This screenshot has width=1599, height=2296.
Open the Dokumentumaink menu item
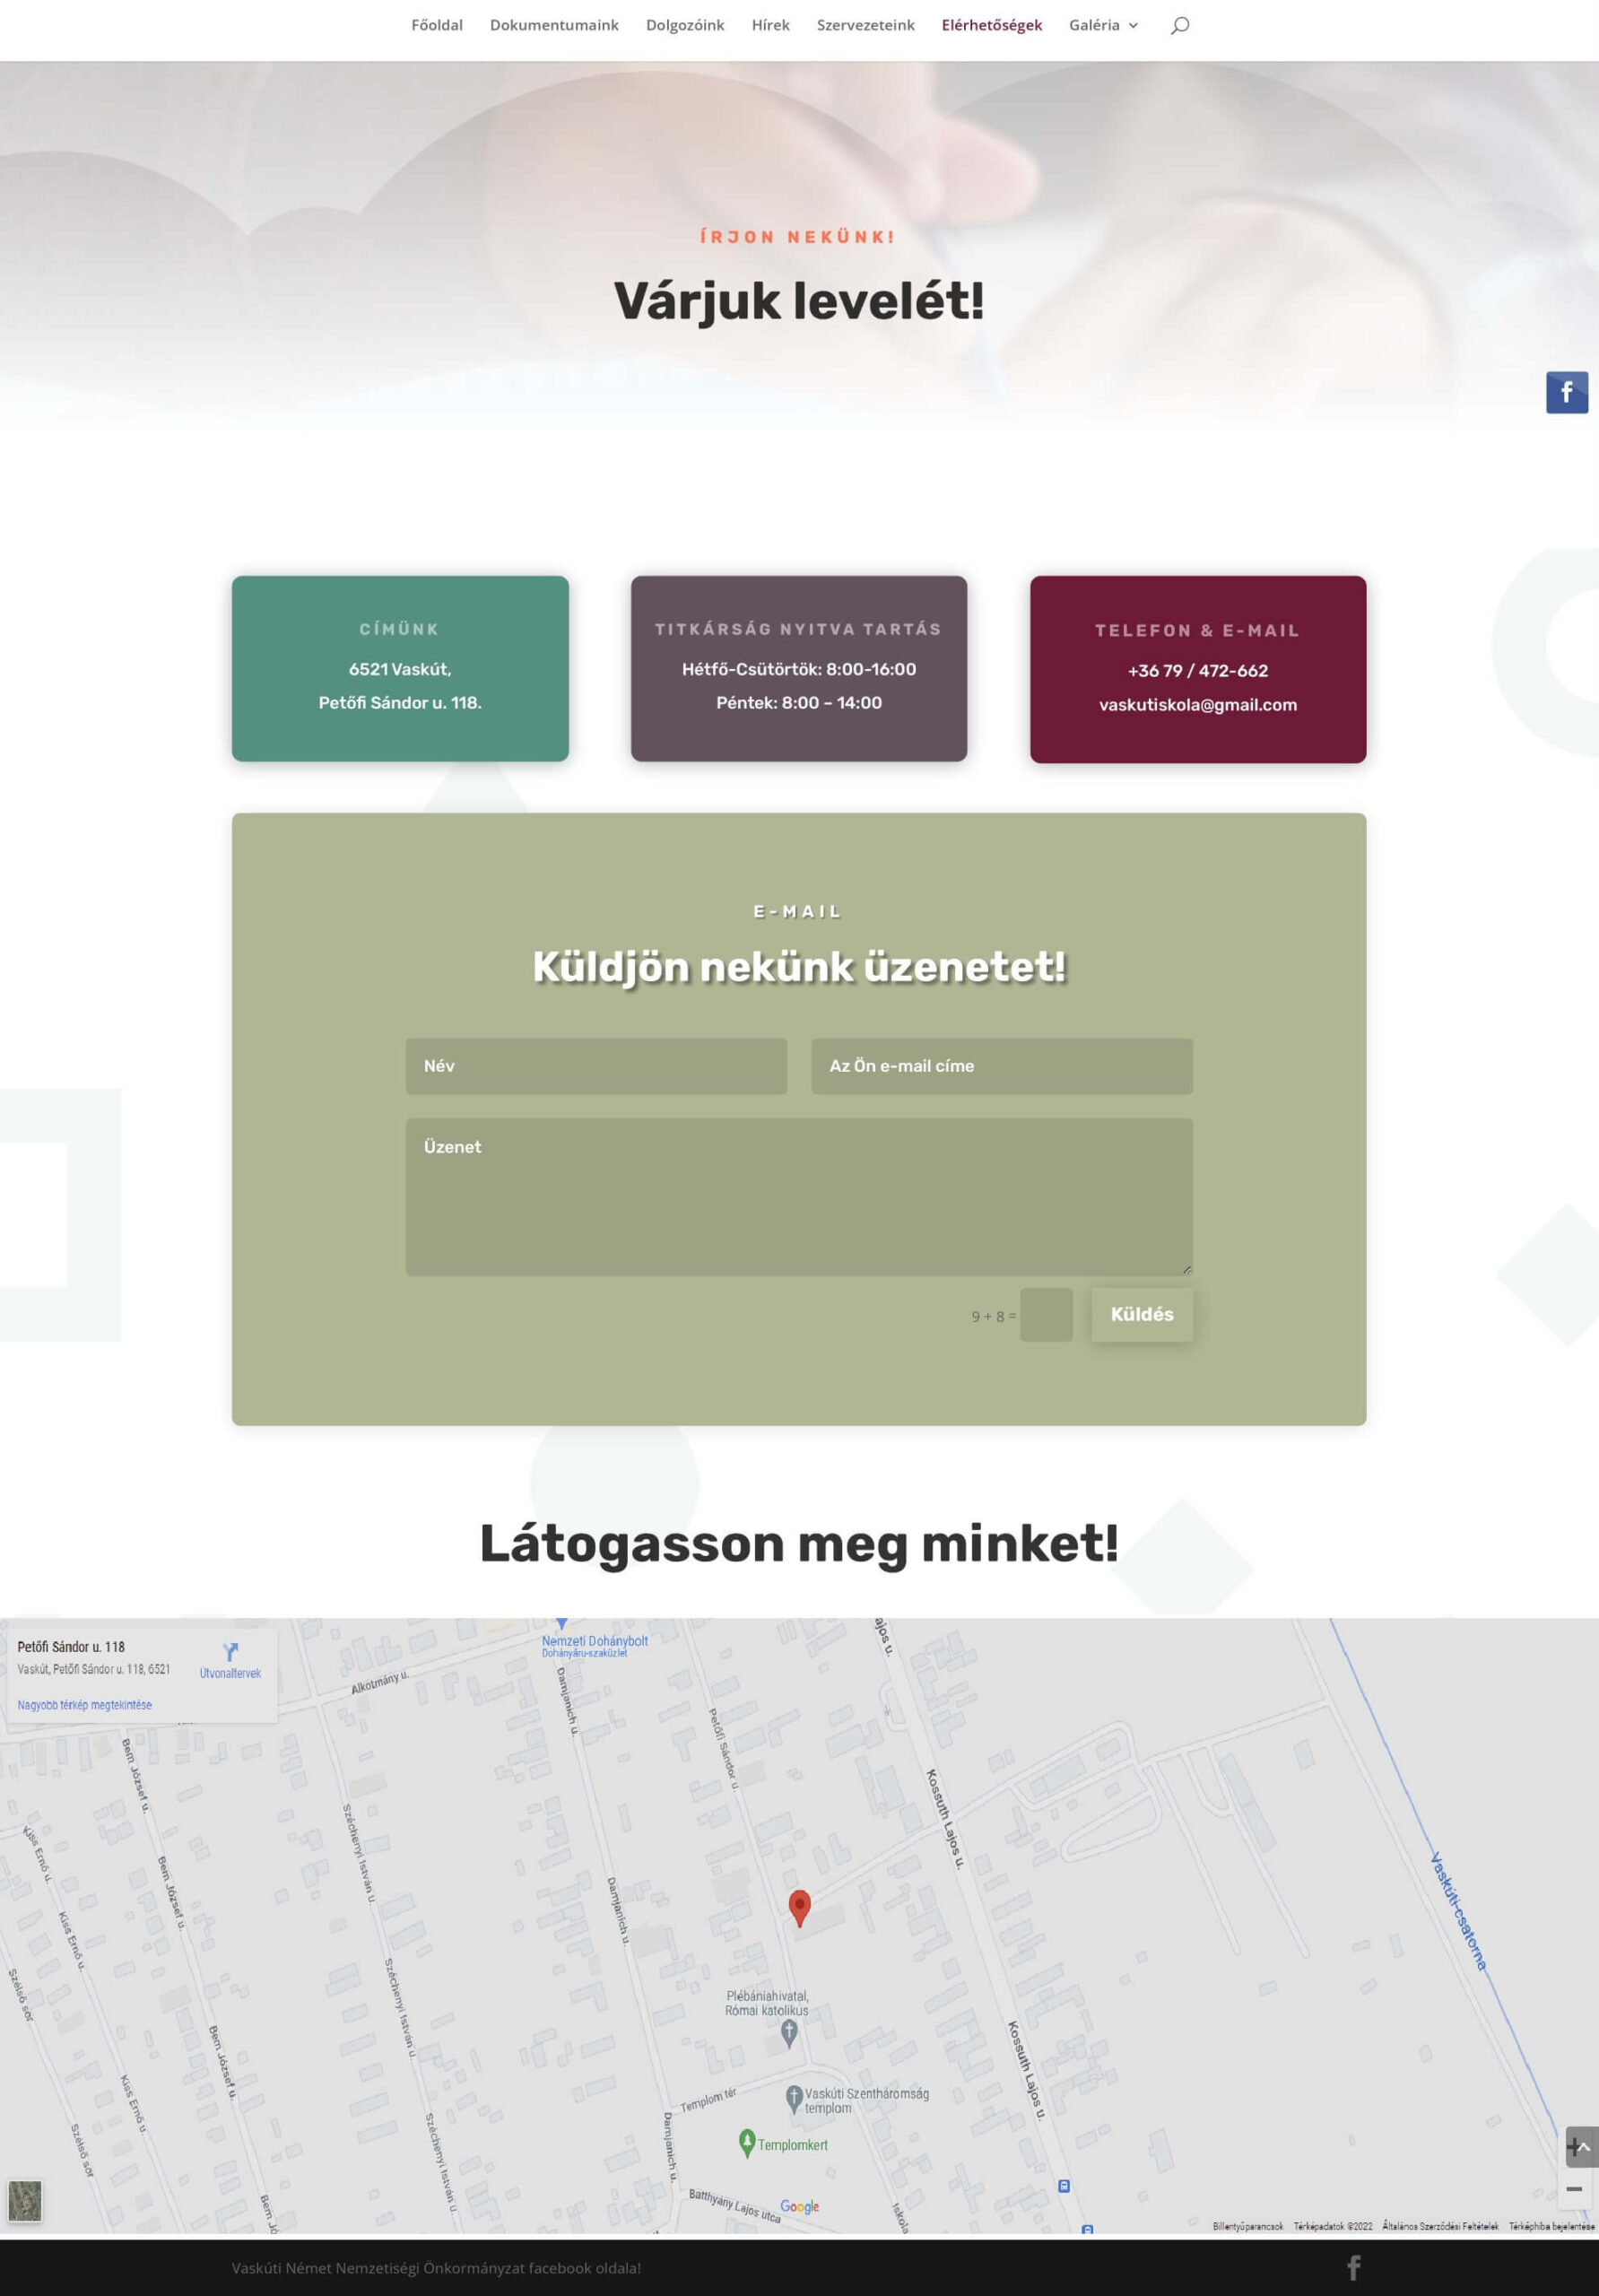coord(554,25)
